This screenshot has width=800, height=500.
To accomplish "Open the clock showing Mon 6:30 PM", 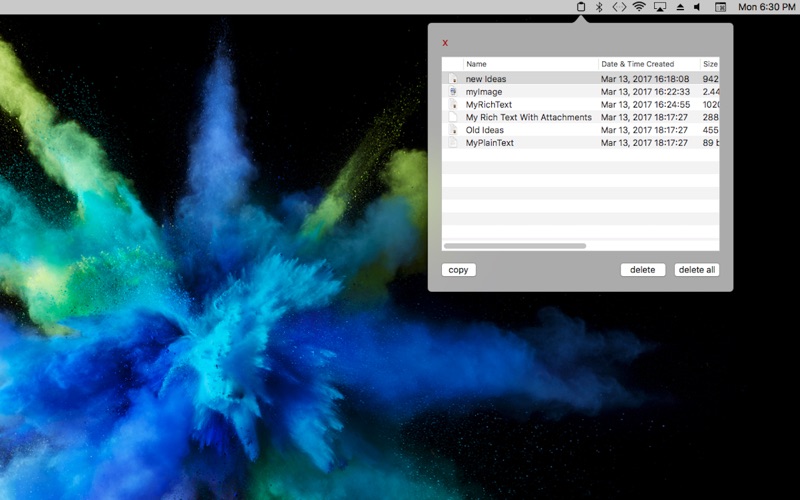I will 766,7.
